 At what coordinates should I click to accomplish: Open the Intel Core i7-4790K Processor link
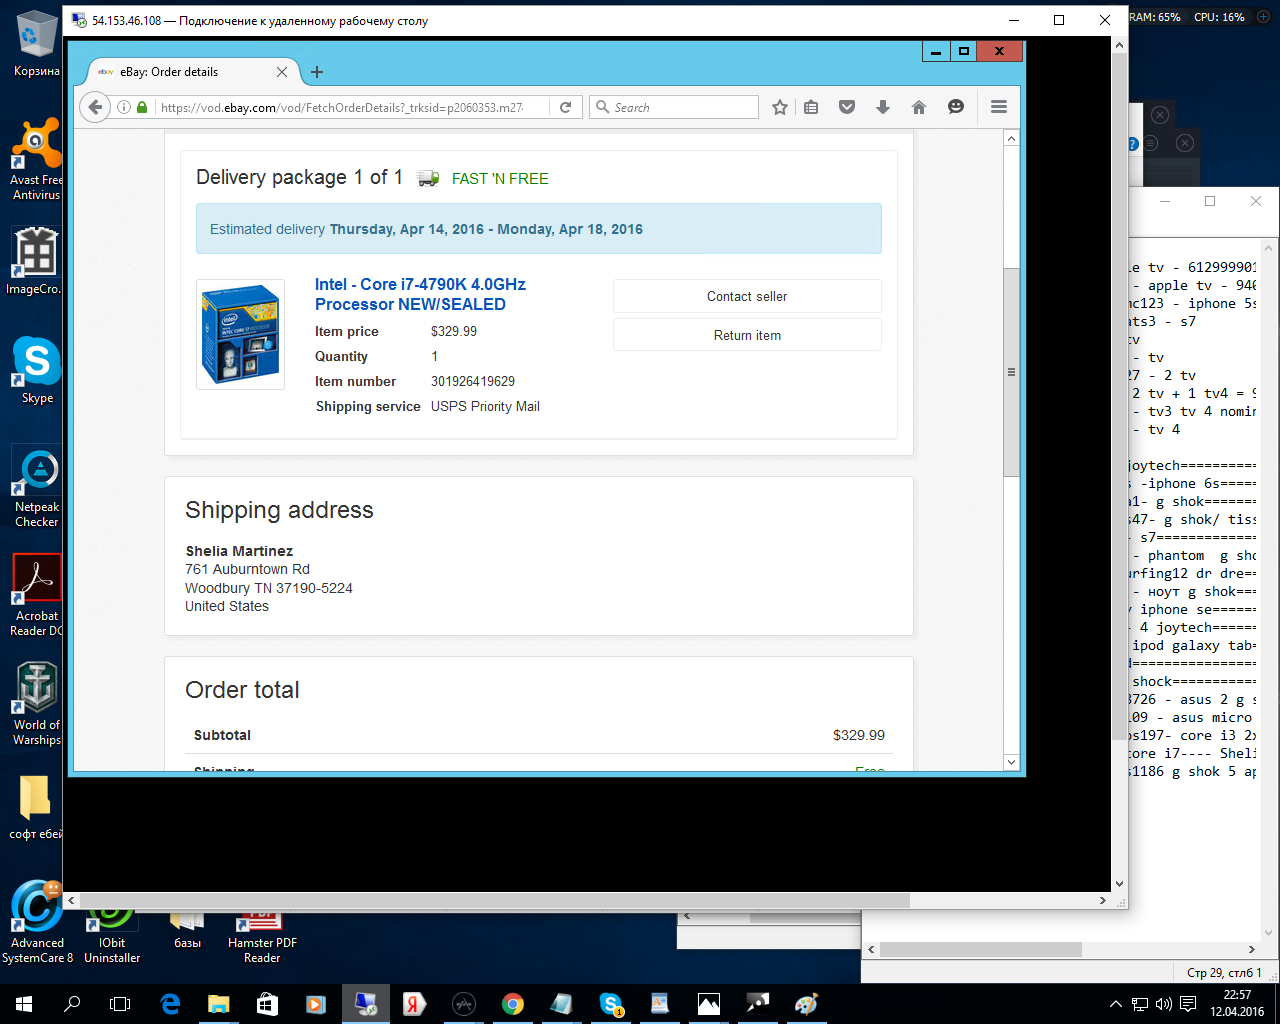coord(420,294)
